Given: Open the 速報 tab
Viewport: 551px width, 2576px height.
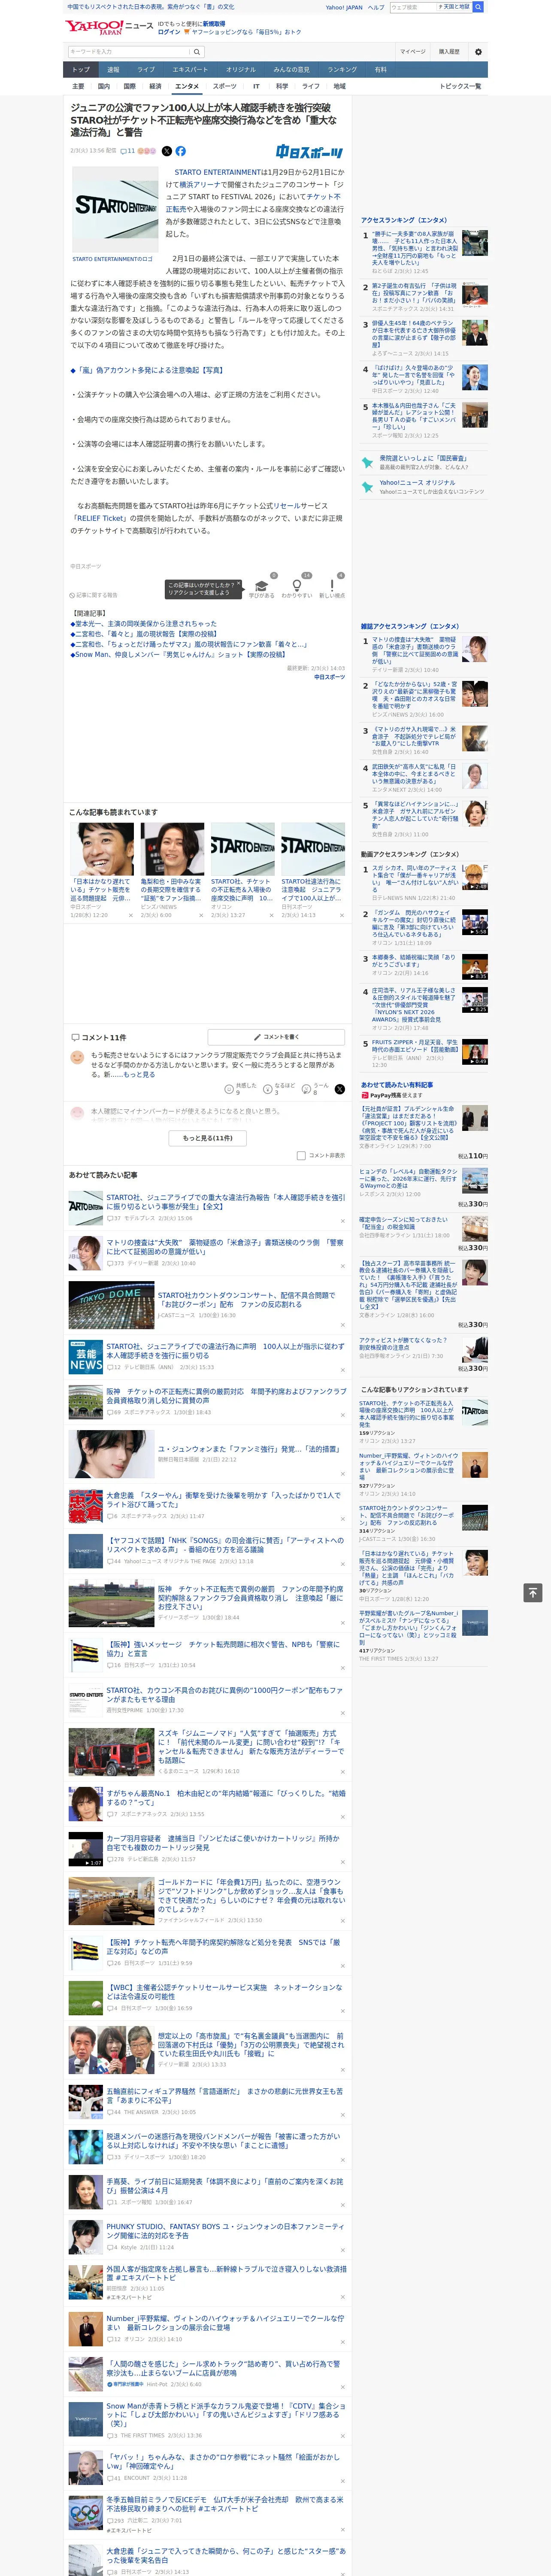Looking at the screenshot, I should click(113, 70).
